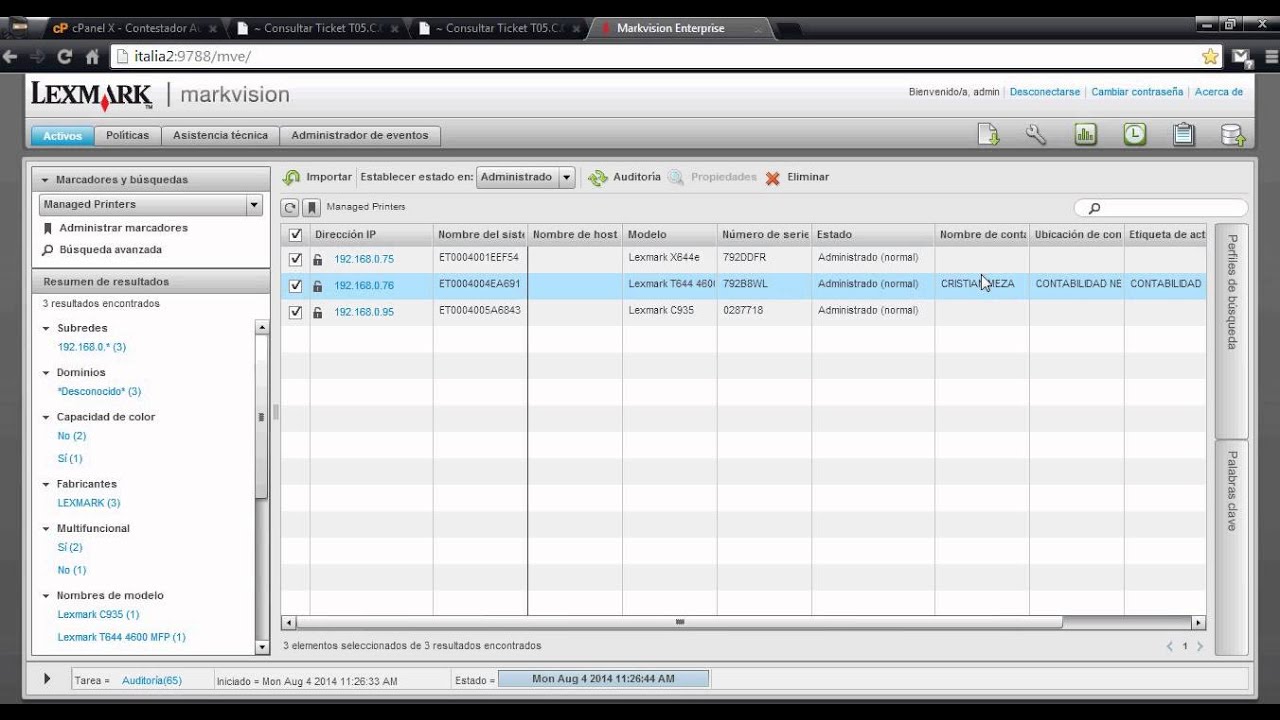Click the Administrar marcadores bookmark icon
The image size is (1280, 720).
click(x=47, y=228)
